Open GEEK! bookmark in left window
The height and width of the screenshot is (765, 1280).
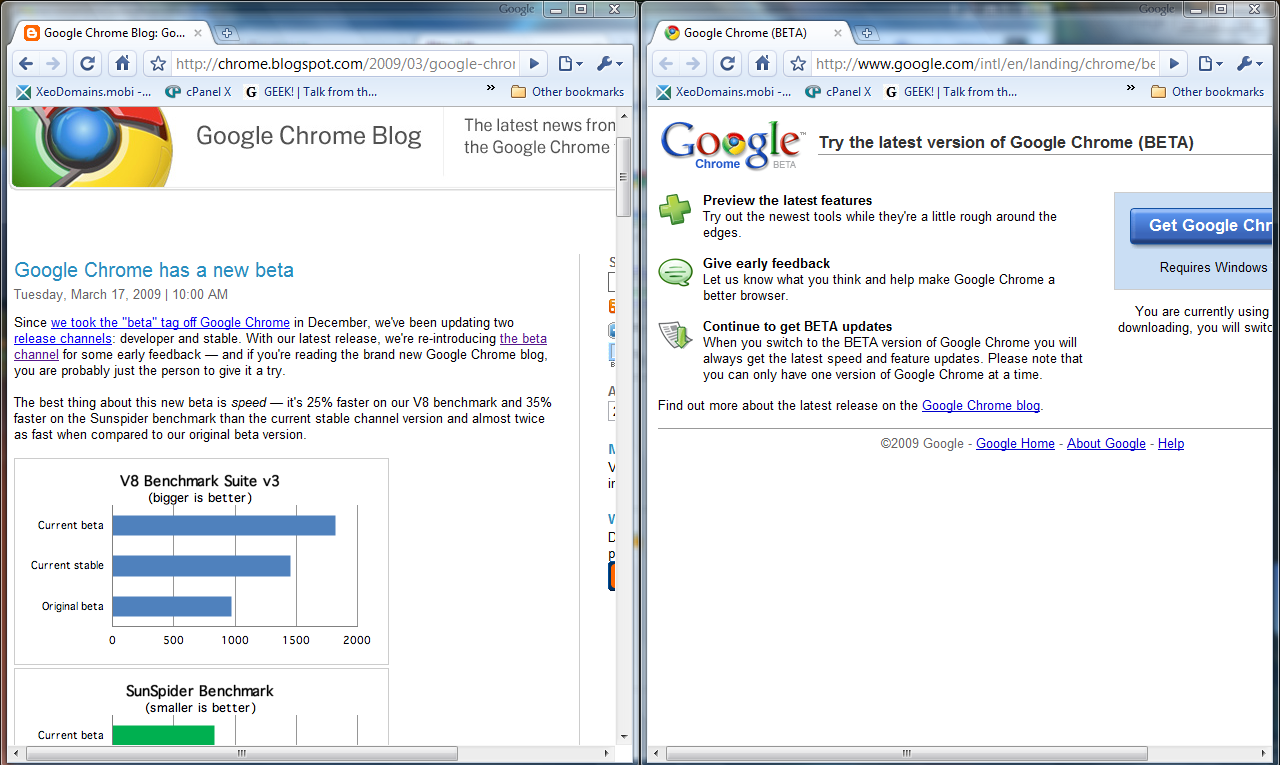click(x=310, y=92)
